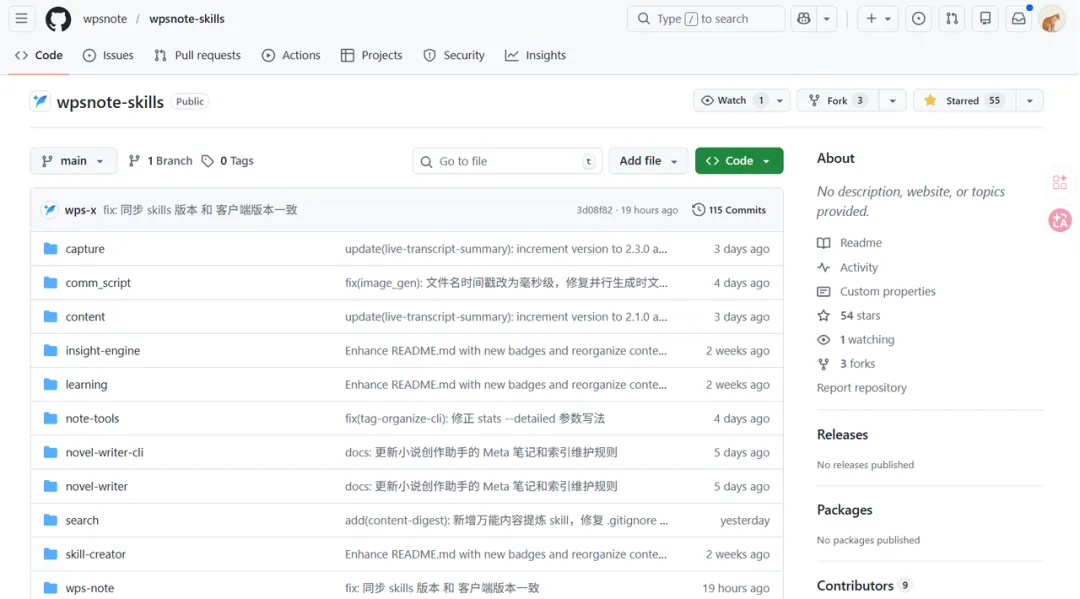Click the 0 Tags tag icon

(x=207, y=160)
